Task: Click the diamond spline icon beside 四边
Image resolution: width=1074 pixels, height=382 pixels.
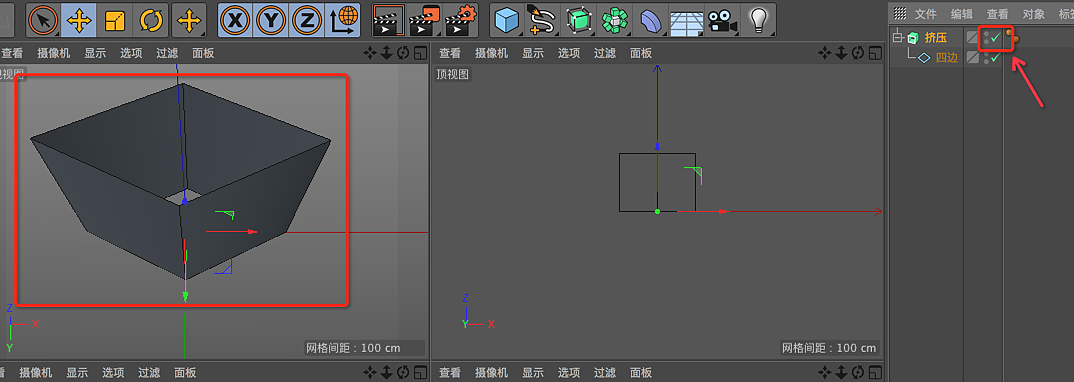Action: click(925, 58)
